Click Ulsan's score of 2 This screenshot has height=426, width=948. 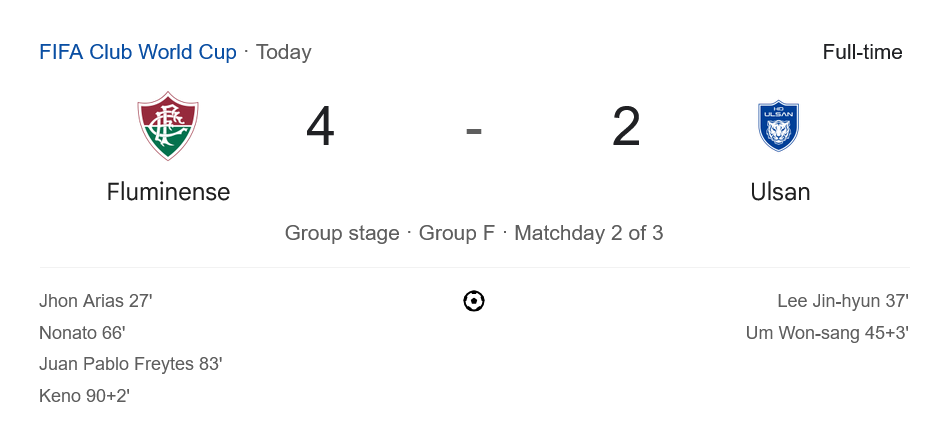[x=626, y=128]
